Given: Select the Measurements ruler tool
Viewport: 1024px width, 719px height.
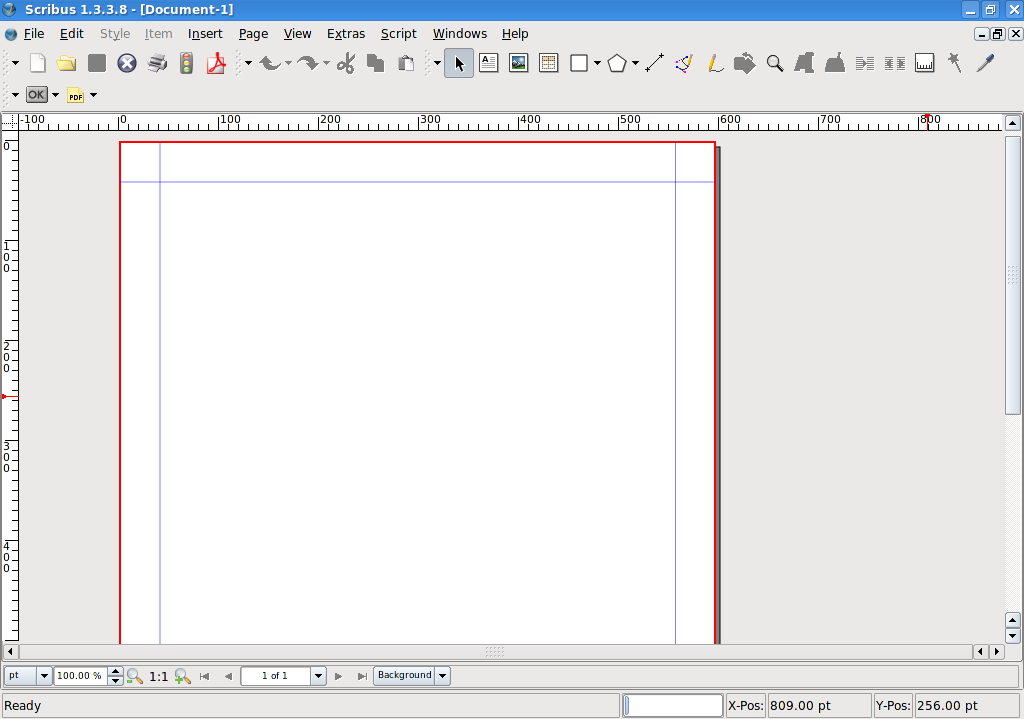Looking at the screenshot, I should point(924,63).
